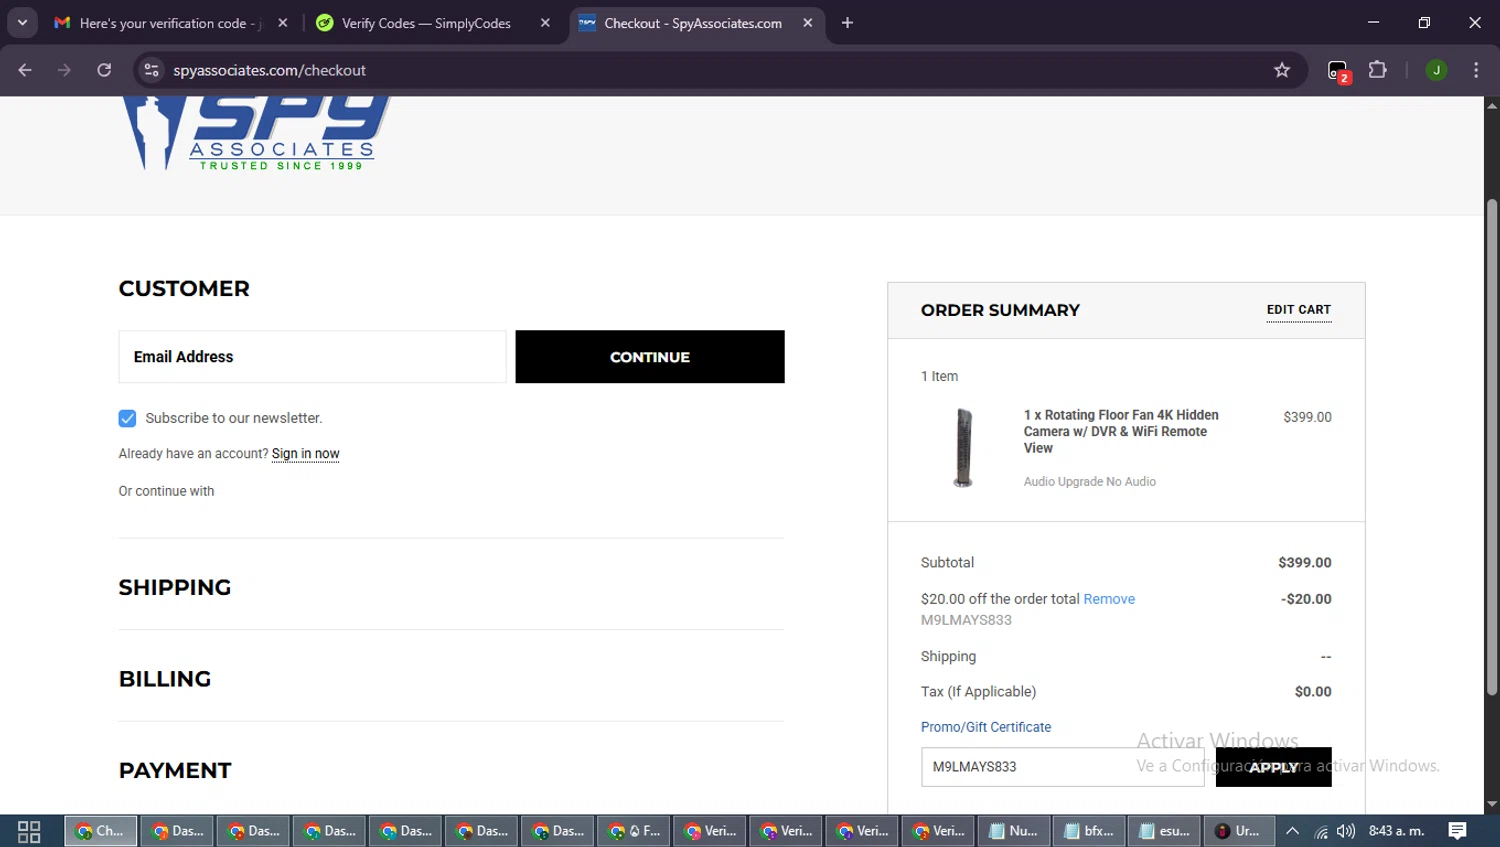
Task: Click the address bar URL
Action: (x=269, y=70)
